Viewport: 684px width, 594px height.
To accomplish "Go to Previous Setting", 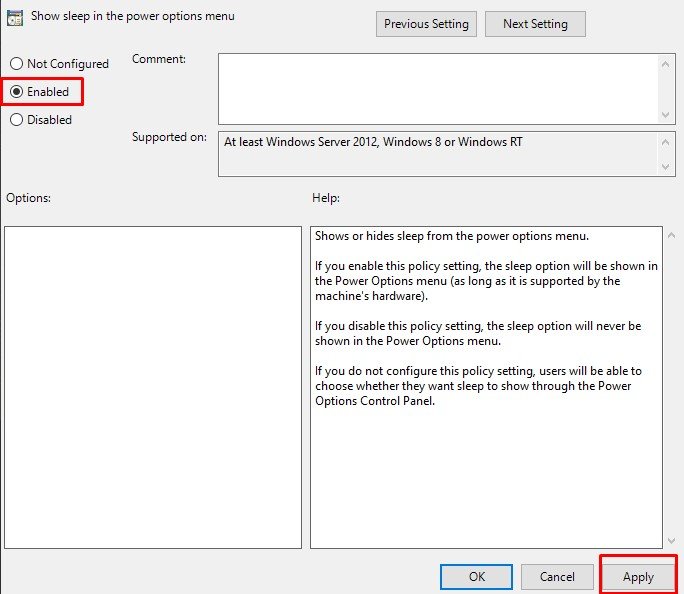I will coord(426,24).
